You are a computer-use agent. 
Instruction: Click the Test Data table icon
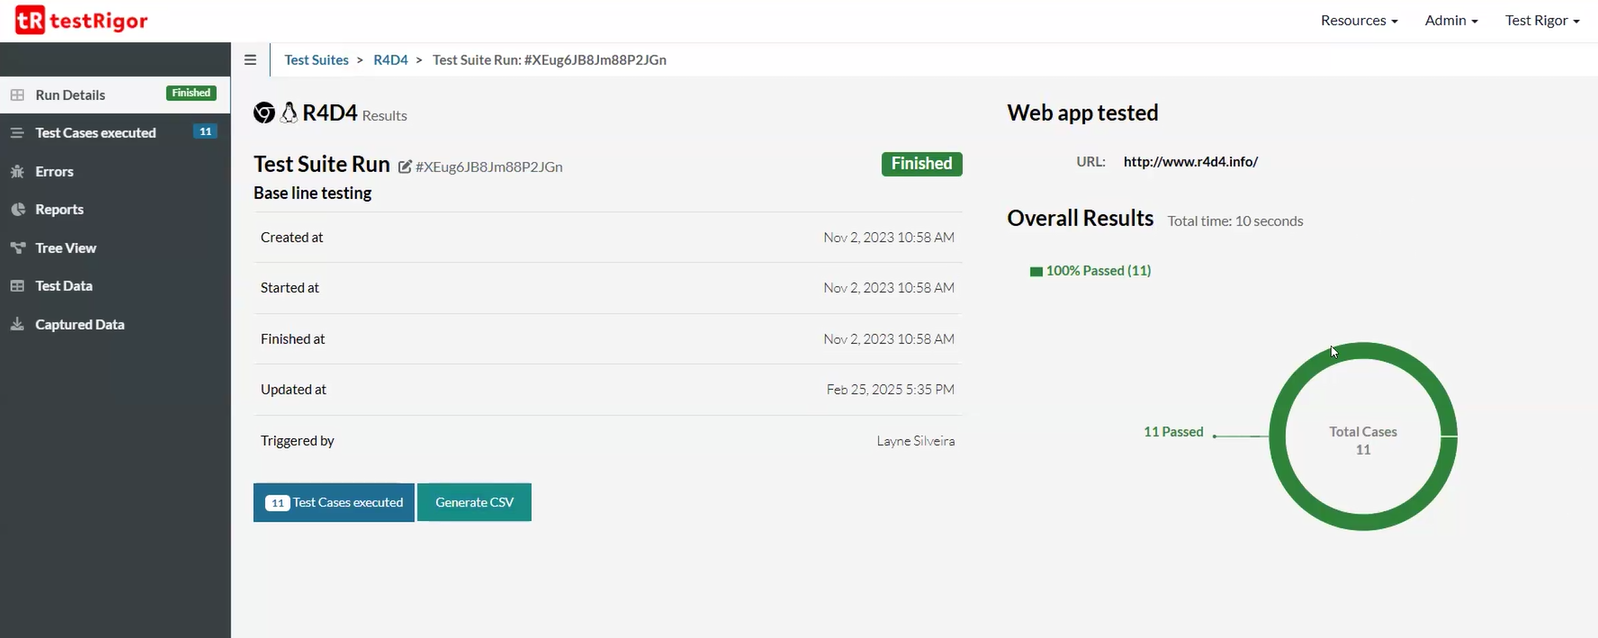coord(17,286)
